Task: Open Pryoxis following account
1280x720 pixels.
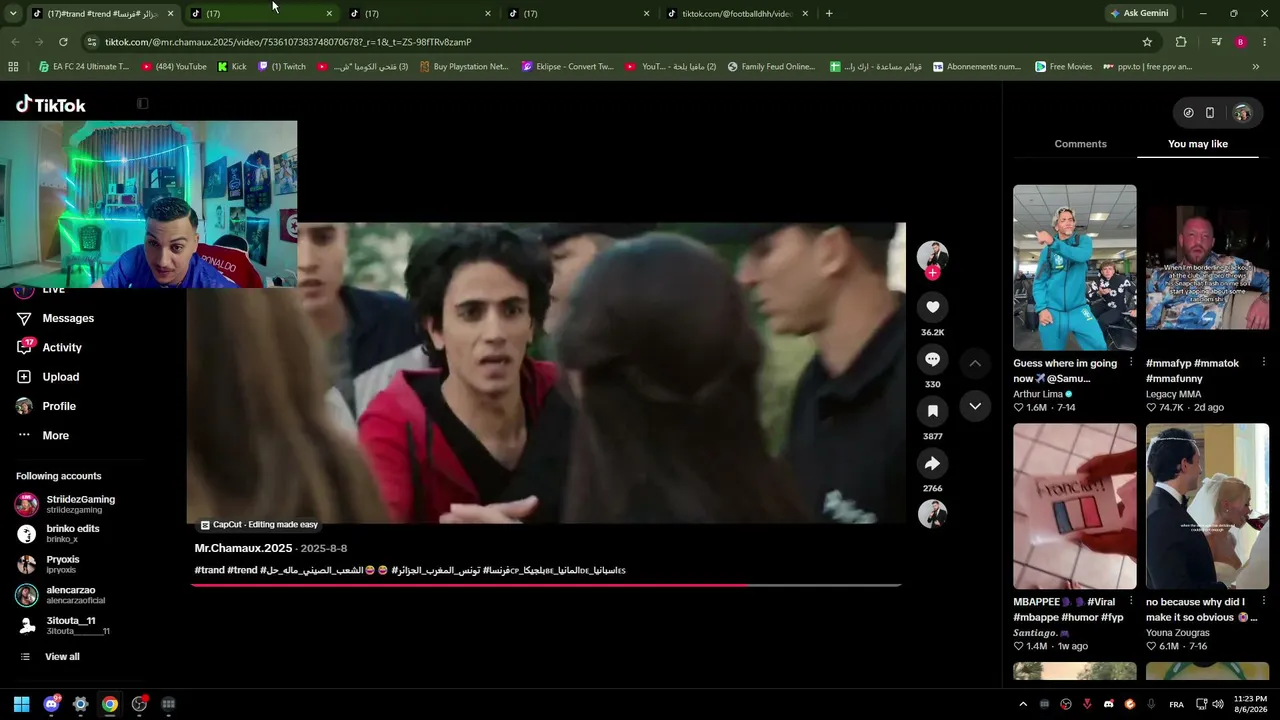Action: [62, 564]
